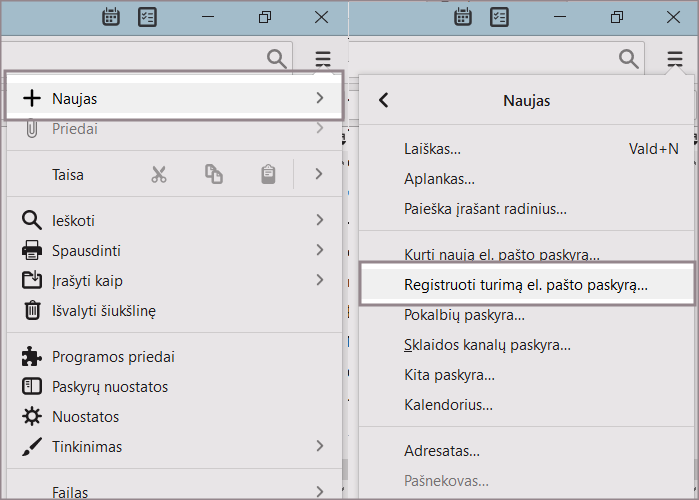Expand the Ieškoti submenu arrow
Image resolution: width=699 pixels, height=500 pixels.
coord(319,220)
